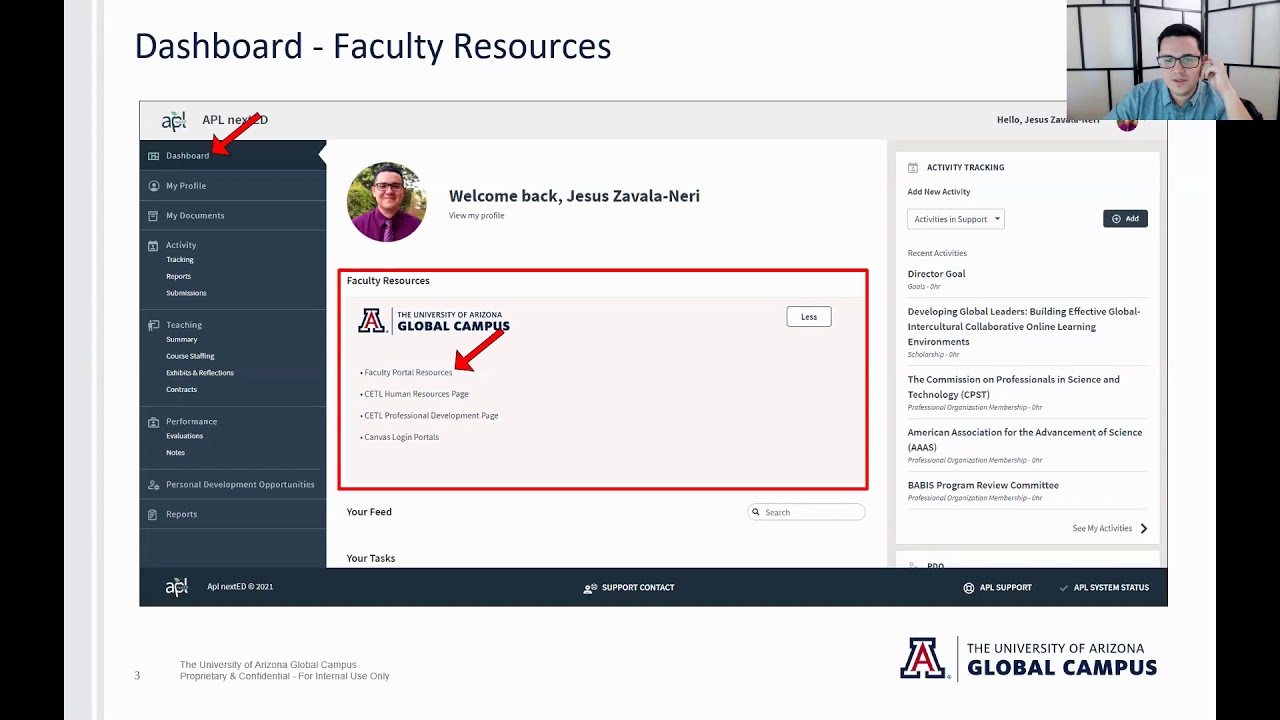Viewport: 1280px width, 720px height.
Task: Click the bottom Reports icon
Action: 153,514
